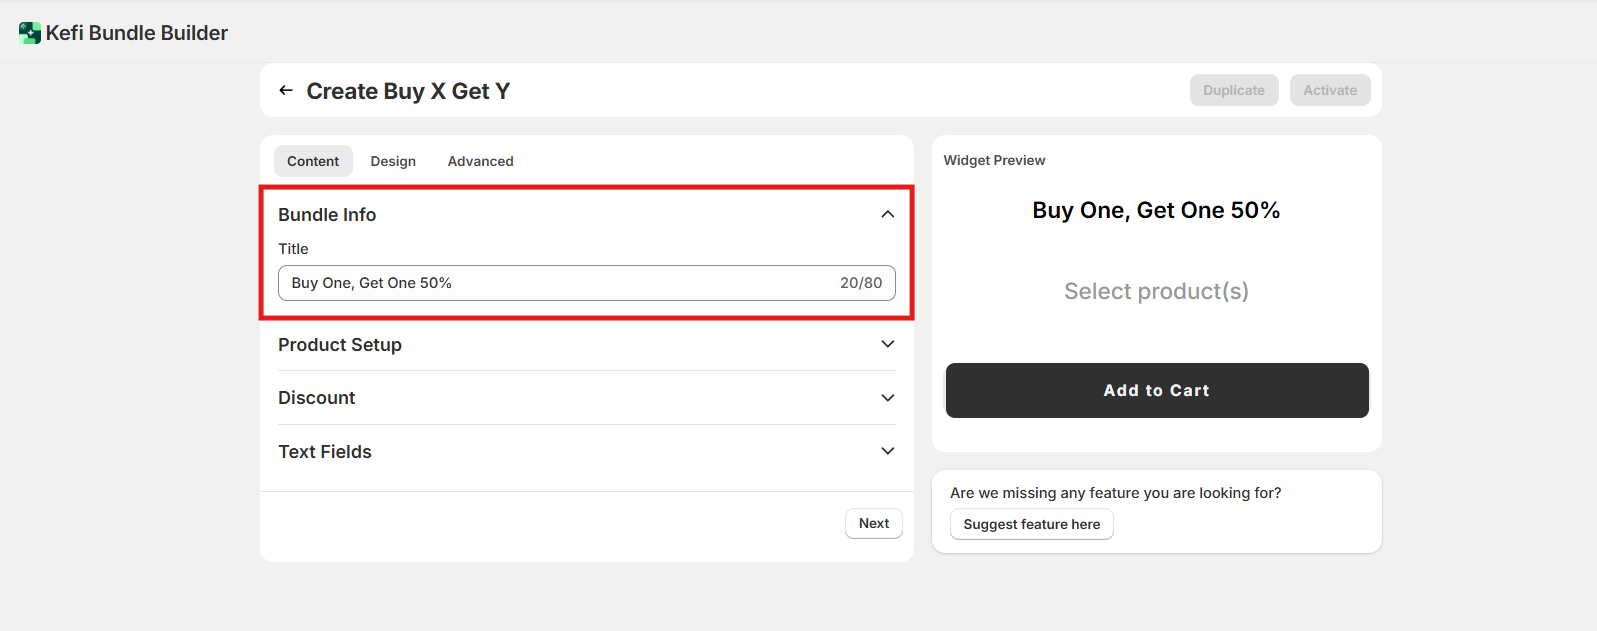Click the Kefi Bundle Builder logo icon
The image size is (1597, 631).
(30, 33)
